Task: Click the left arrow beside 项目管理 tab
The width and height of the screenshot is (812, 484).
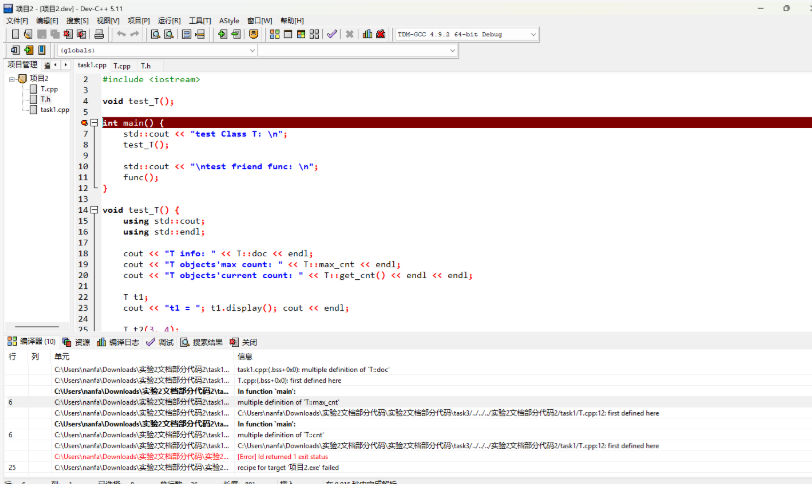Action: tap(55, 65)
